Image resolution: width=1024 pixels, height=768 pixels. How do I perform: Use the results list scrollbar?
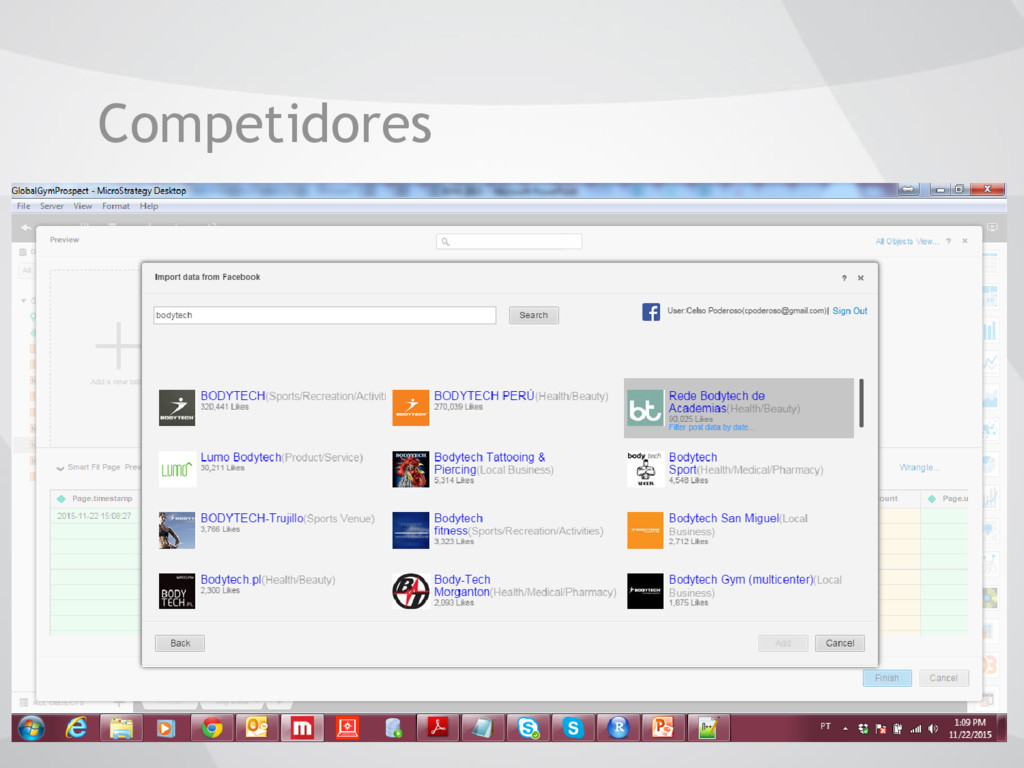[861, 402]
